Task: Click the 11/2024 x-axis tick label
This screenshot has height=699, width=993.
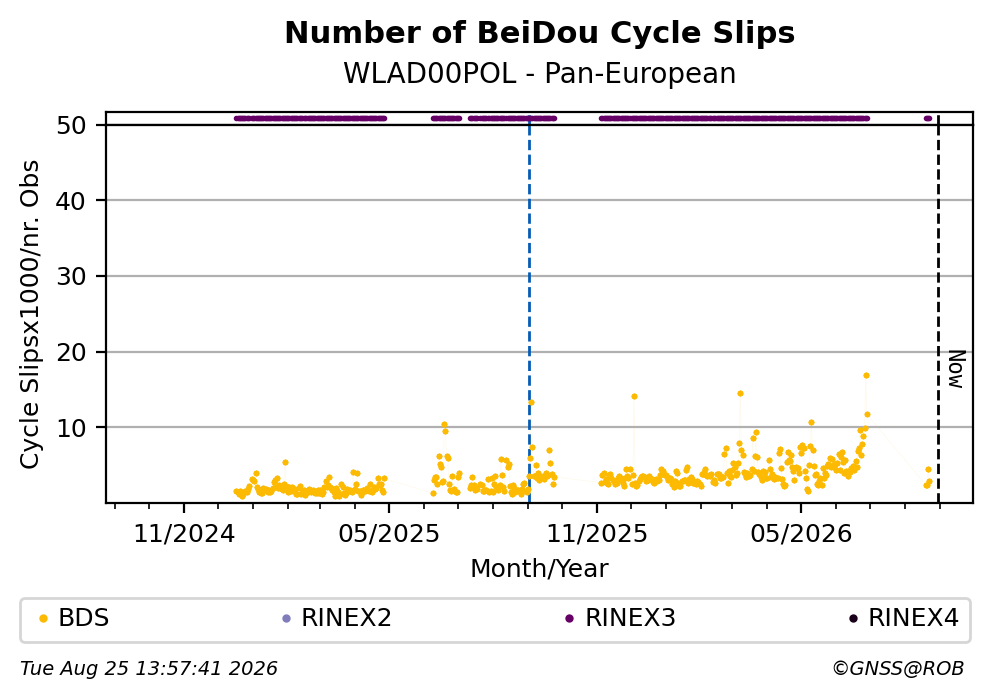Action: coord(184,534)
